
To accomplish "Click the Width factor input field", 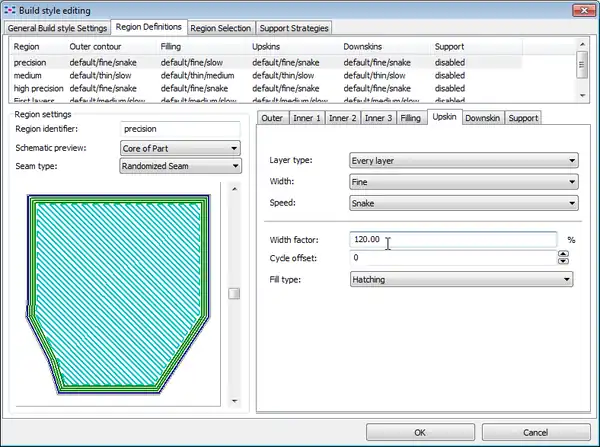I will pyautogui.click(x=453, y=240).
